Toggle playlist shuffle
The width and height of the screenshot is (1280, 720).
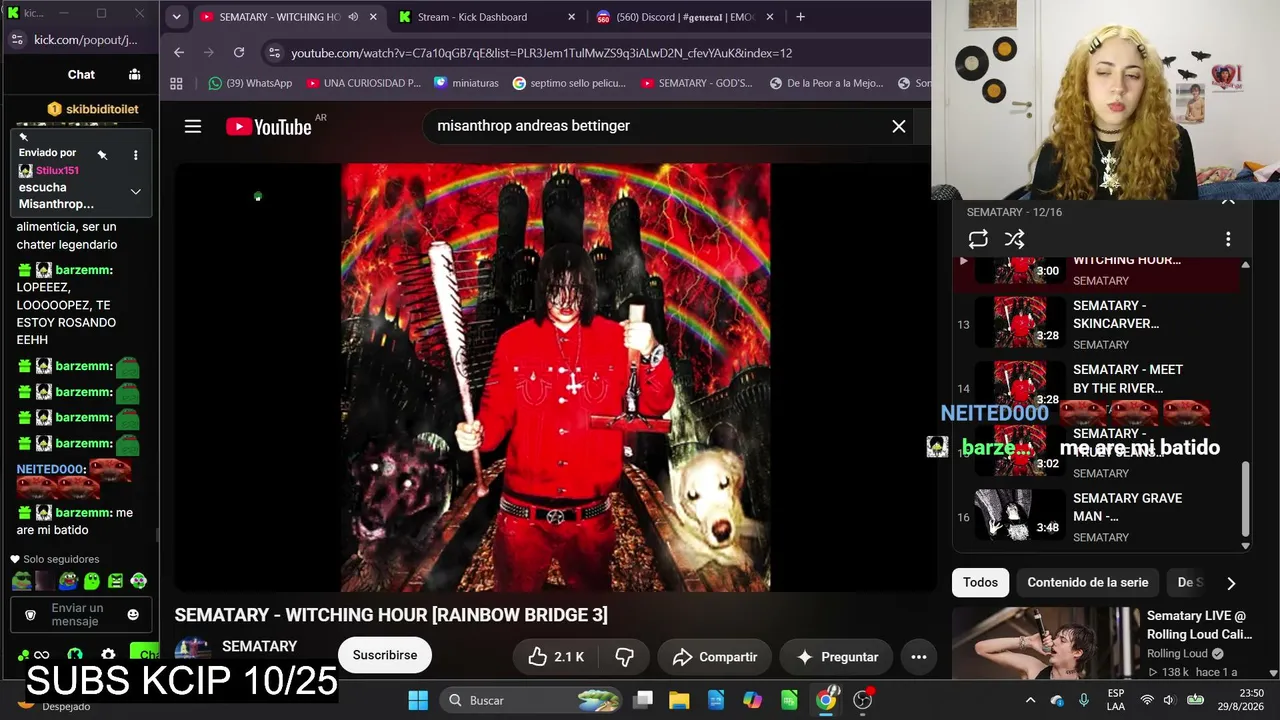pos(1015,239)
